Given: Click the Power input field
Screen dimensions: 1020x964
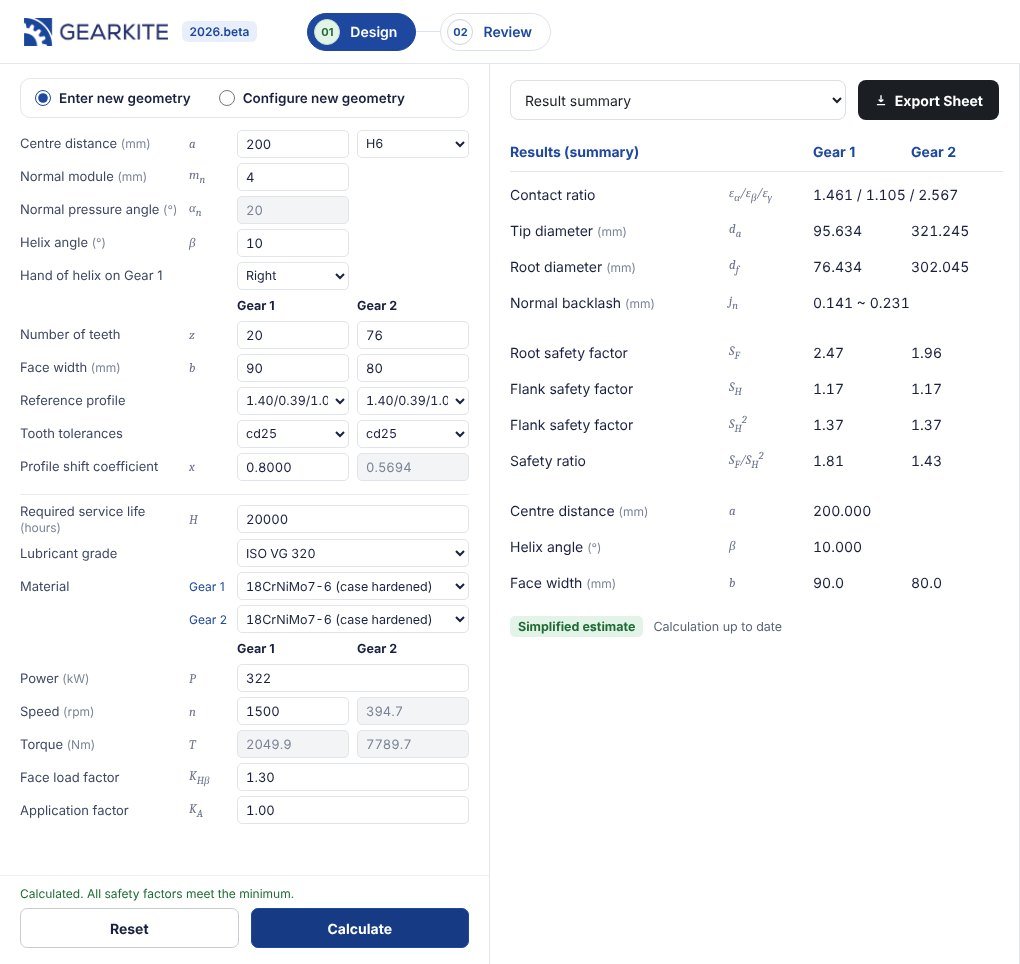Looking at the screenshot, I should pos(353,678).
